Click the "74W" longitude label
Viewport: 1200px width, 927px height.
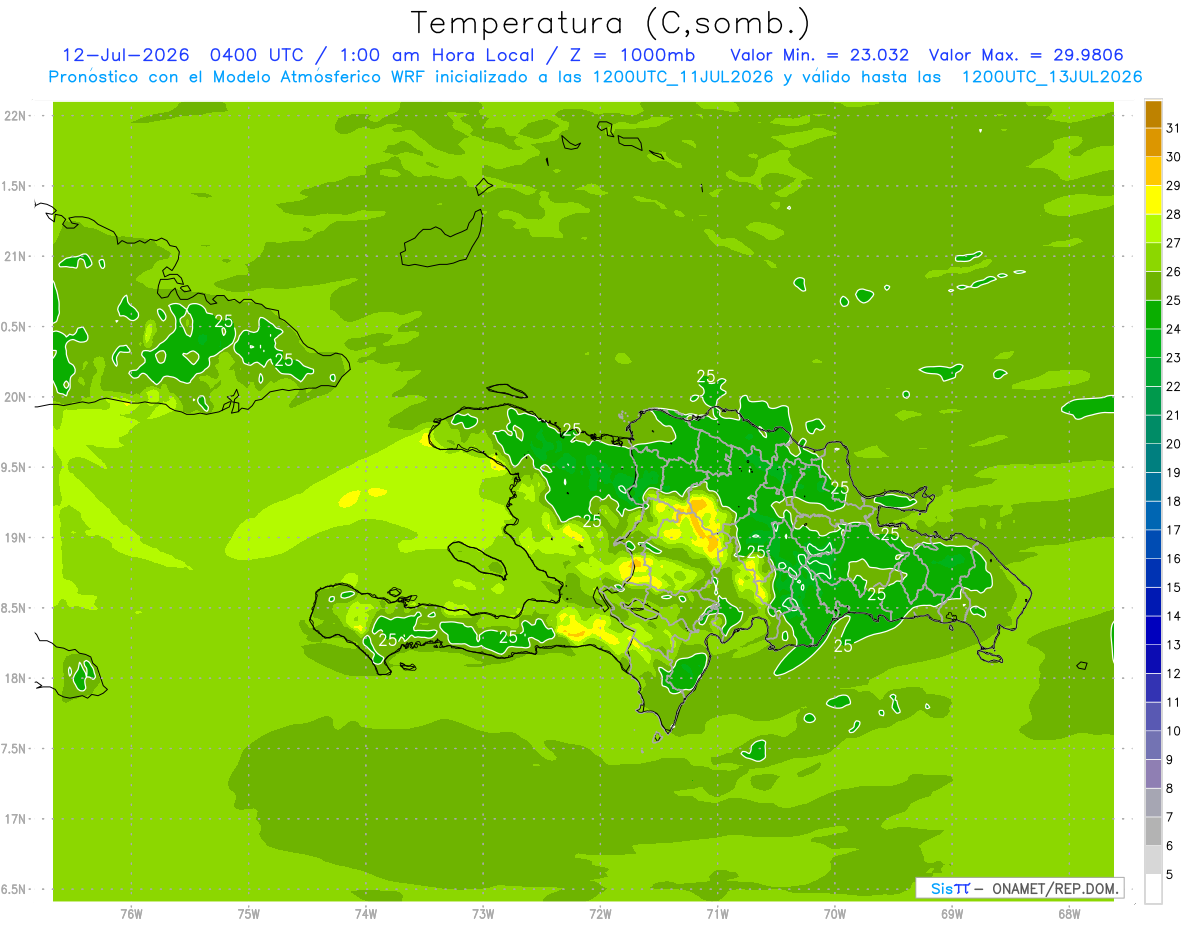366,914
